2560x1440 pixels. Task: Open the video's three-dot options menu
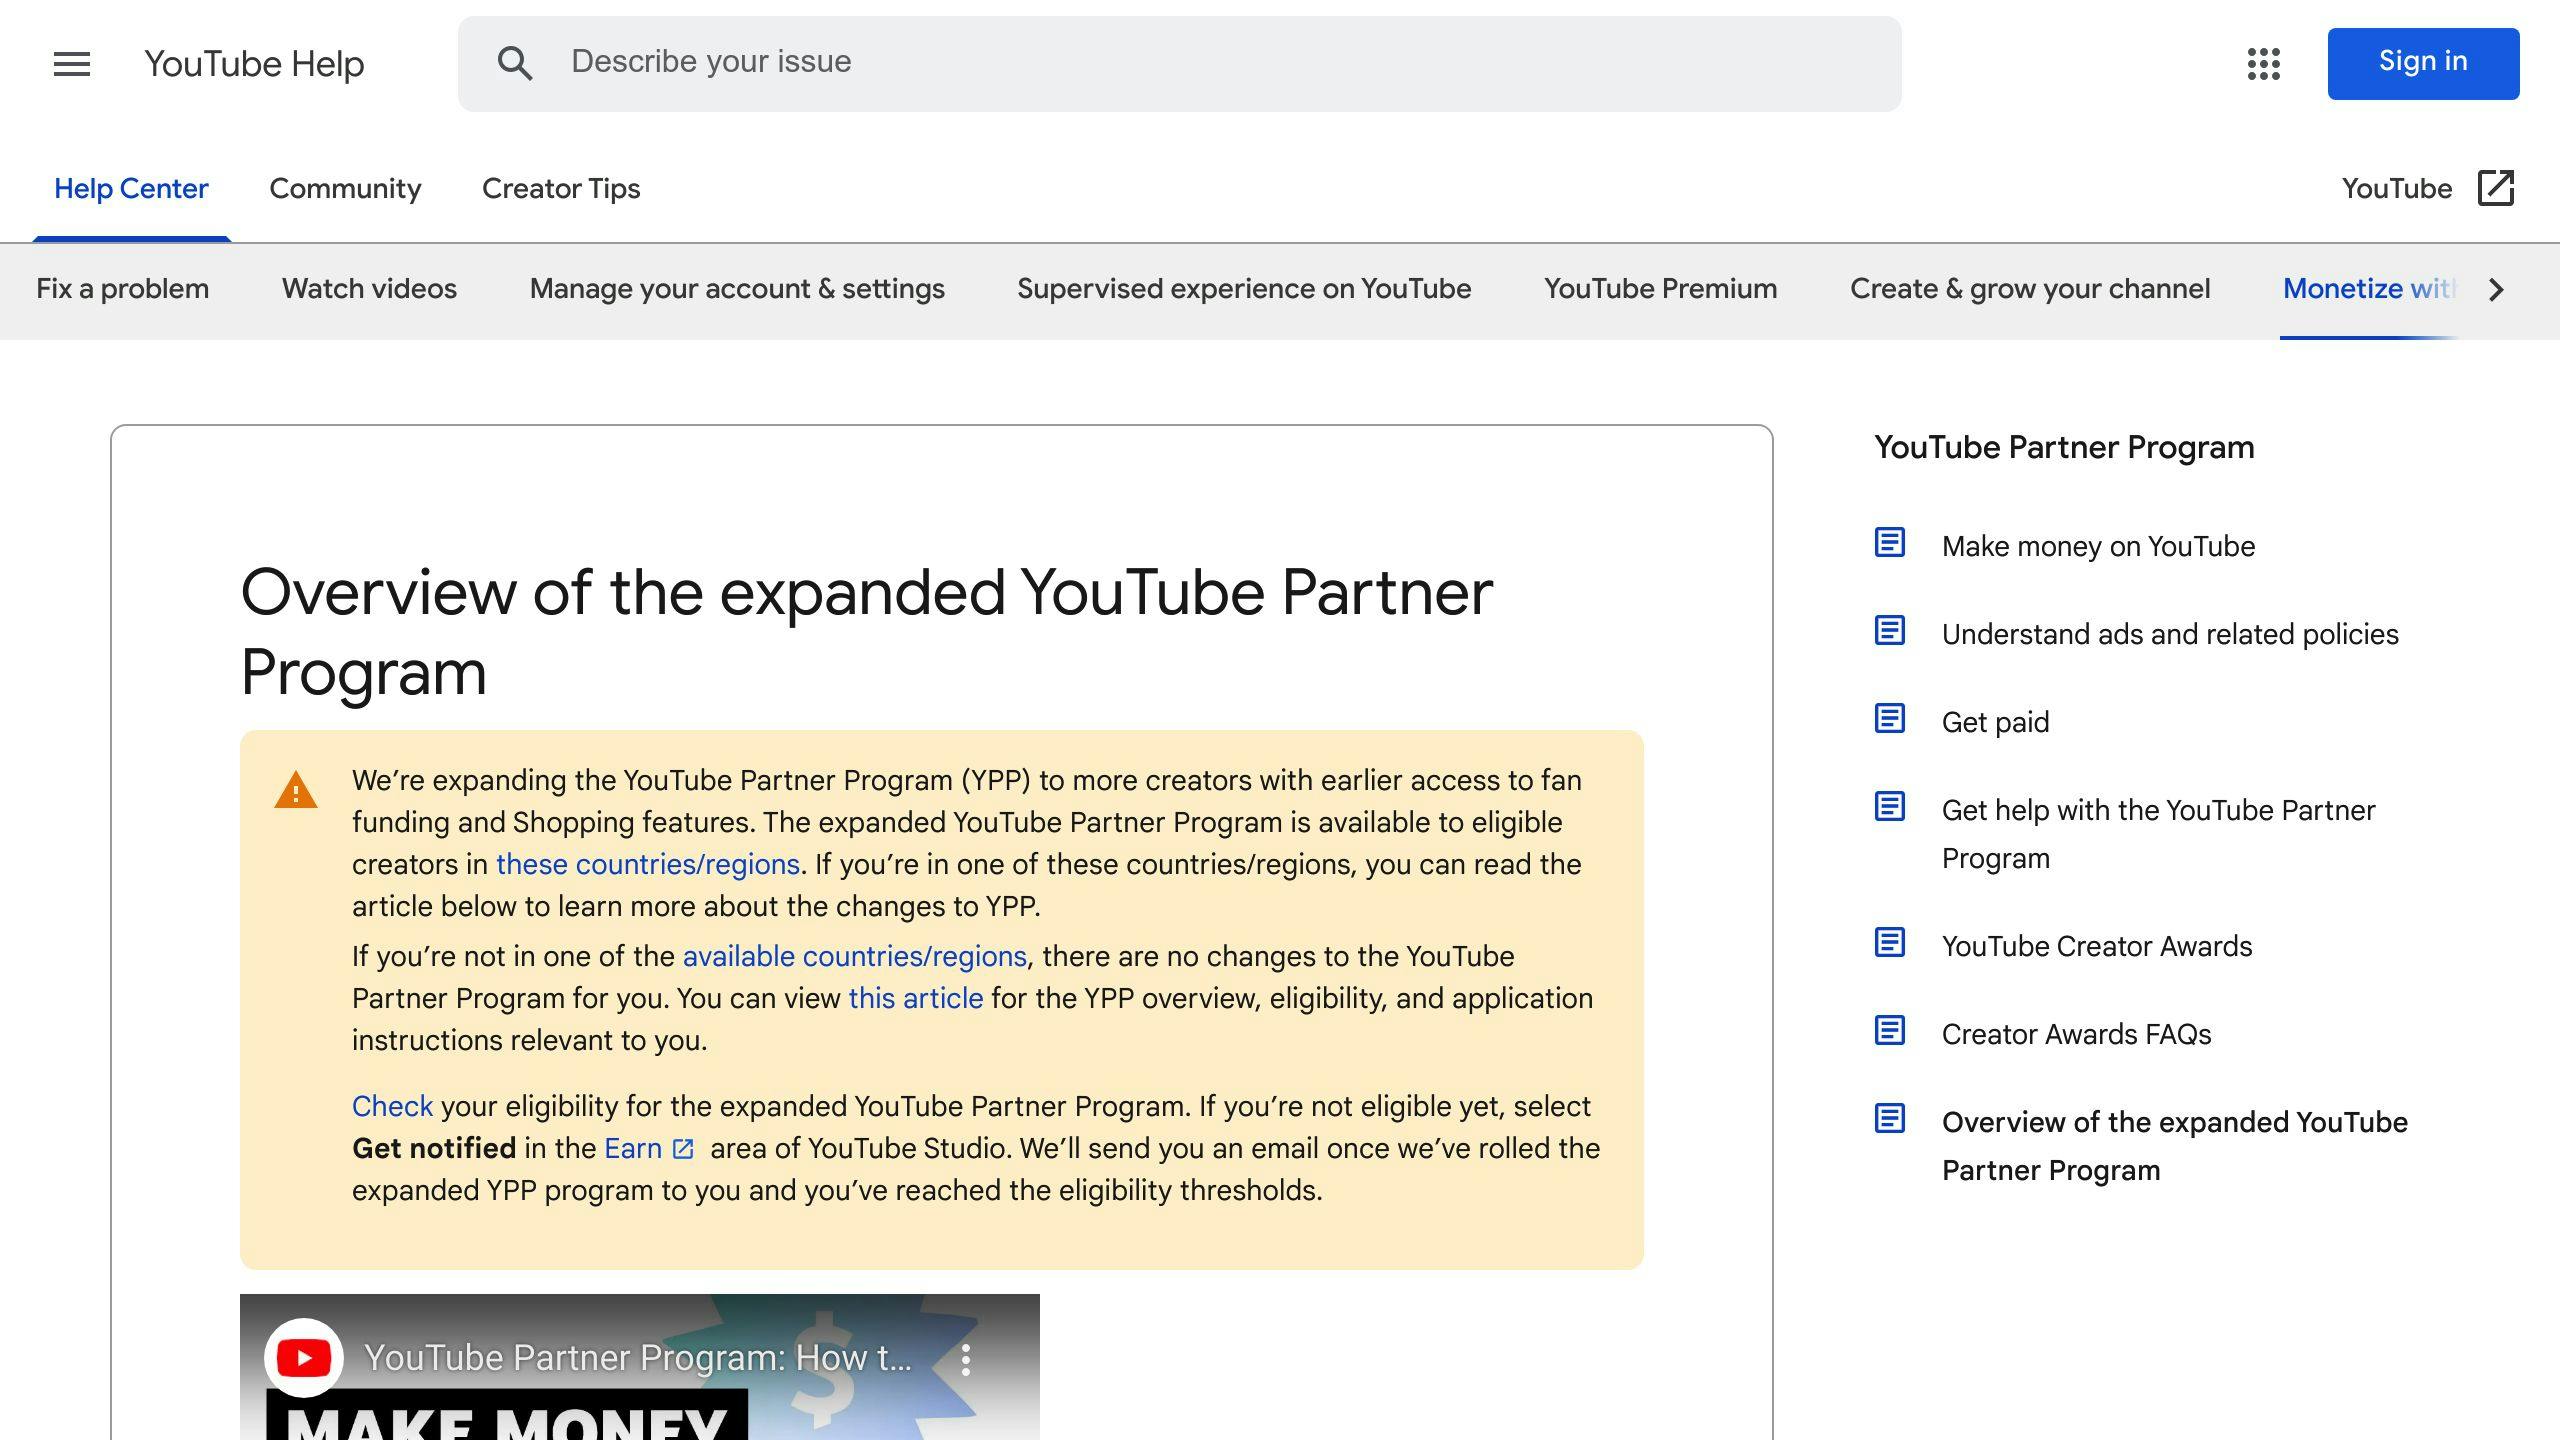click(965, 1359)
